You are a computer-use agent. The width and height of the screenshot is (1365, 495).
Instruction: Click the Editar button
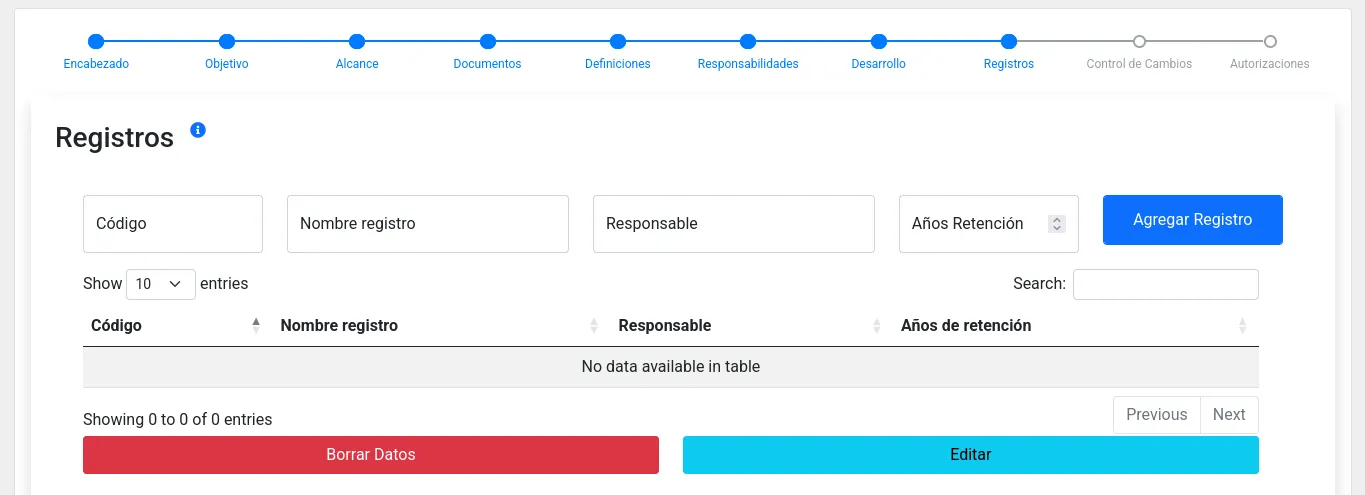970,455
